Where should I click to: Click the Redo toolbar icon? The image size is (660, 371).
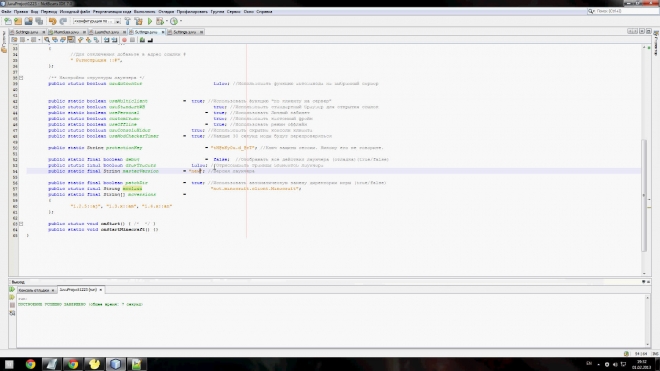click(63, 21)
